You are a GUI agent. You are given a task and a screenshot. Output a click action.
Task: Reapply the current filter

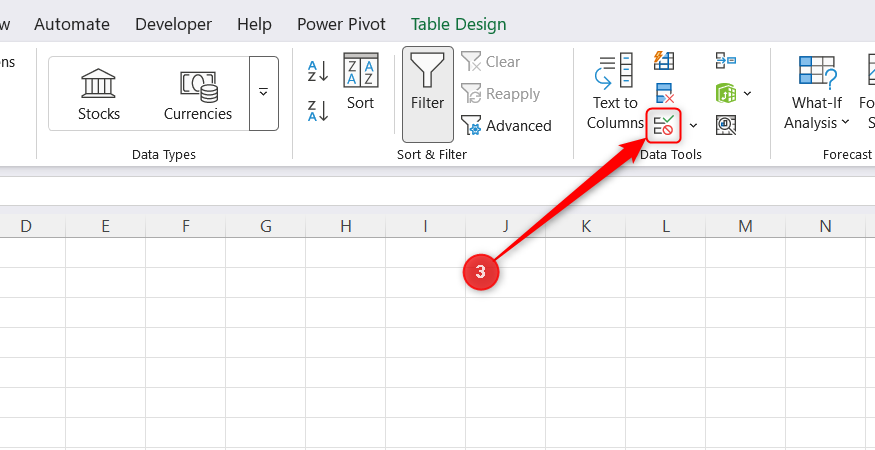(x=500, y=94)
